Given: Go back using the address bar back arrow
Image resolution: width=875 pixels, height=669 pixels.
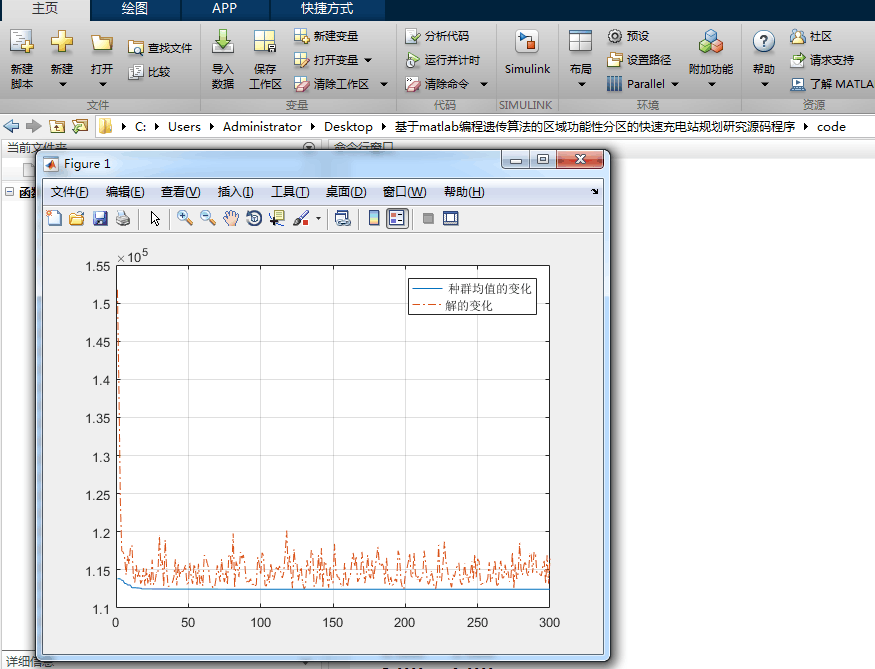Looking at the screenshot, I should (x=11, y=127).
